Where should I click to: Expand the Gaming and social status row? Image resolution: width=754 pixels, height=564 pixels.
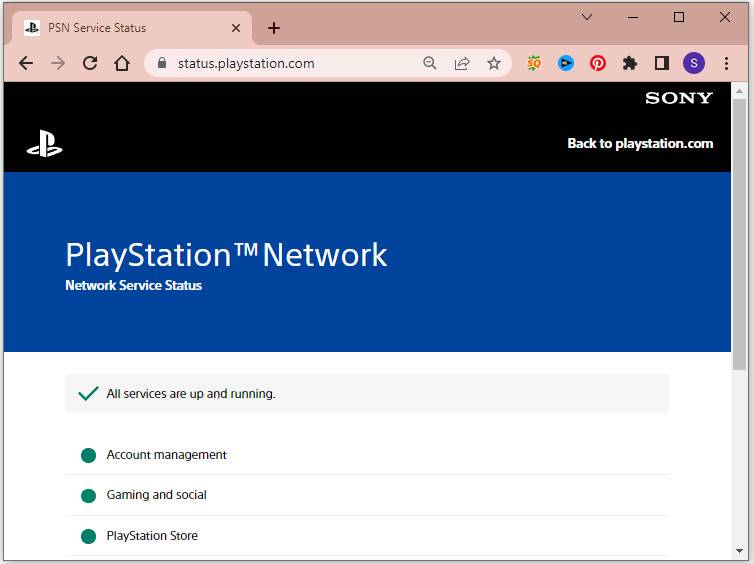(367, 495)
